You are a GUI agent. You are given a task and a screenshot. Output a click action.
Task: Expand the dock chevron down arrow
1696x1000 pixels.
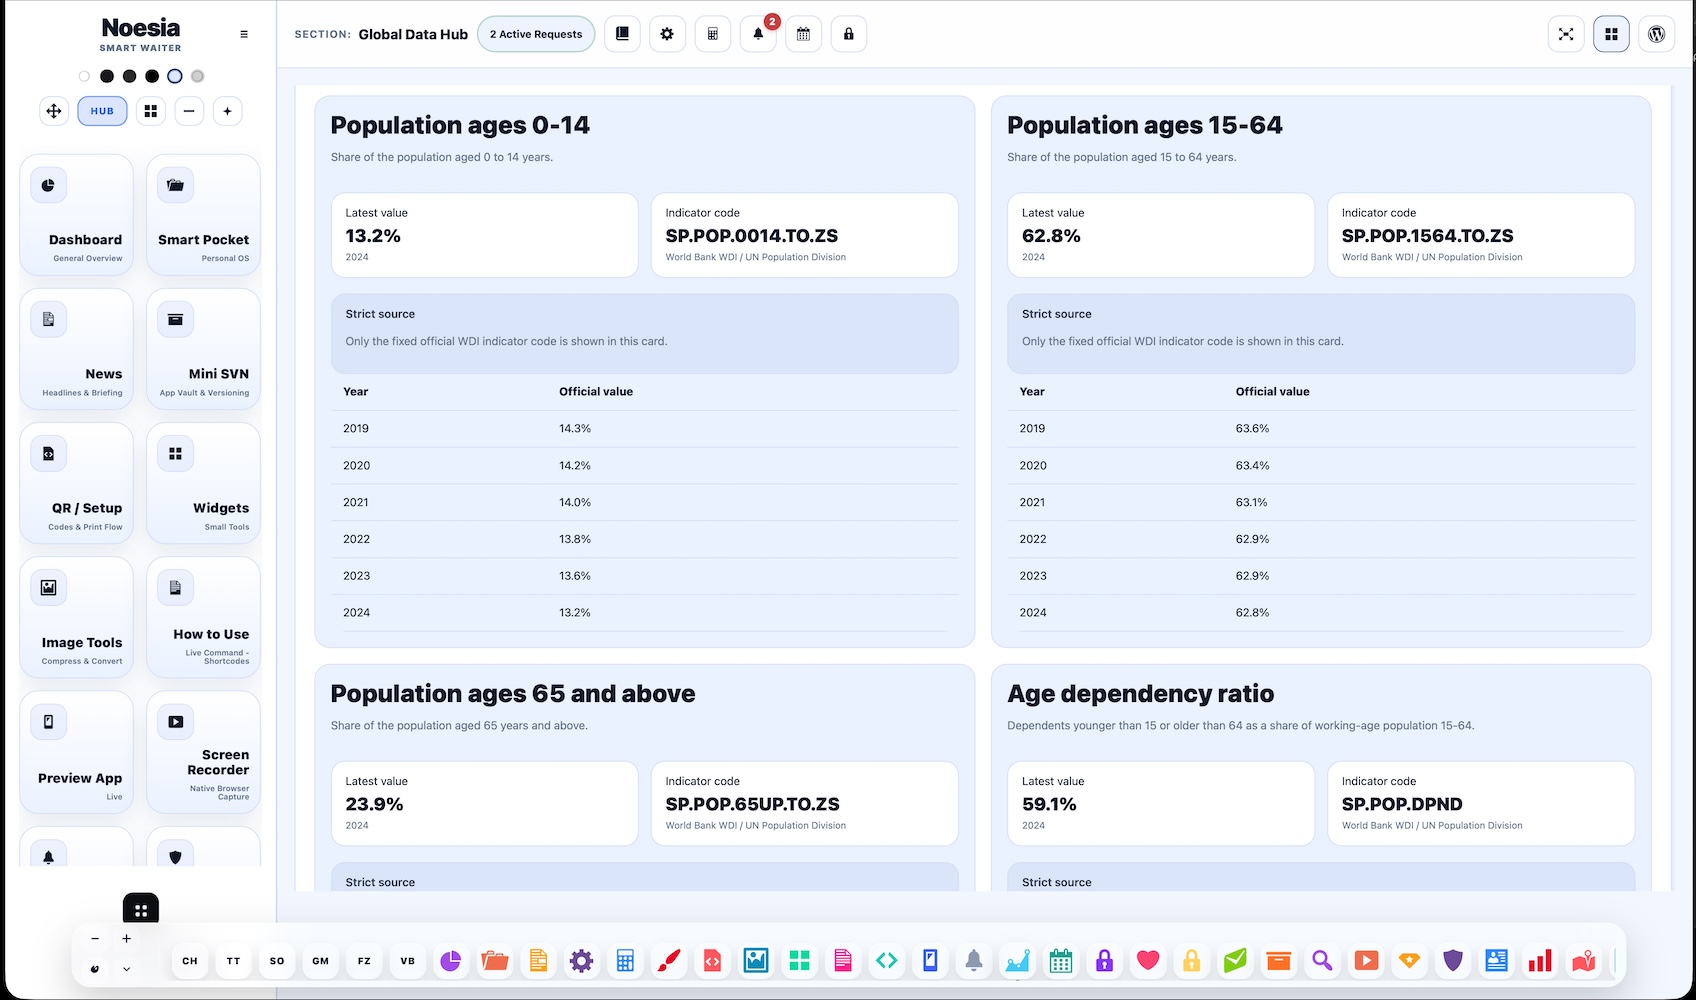pos(126,969)
